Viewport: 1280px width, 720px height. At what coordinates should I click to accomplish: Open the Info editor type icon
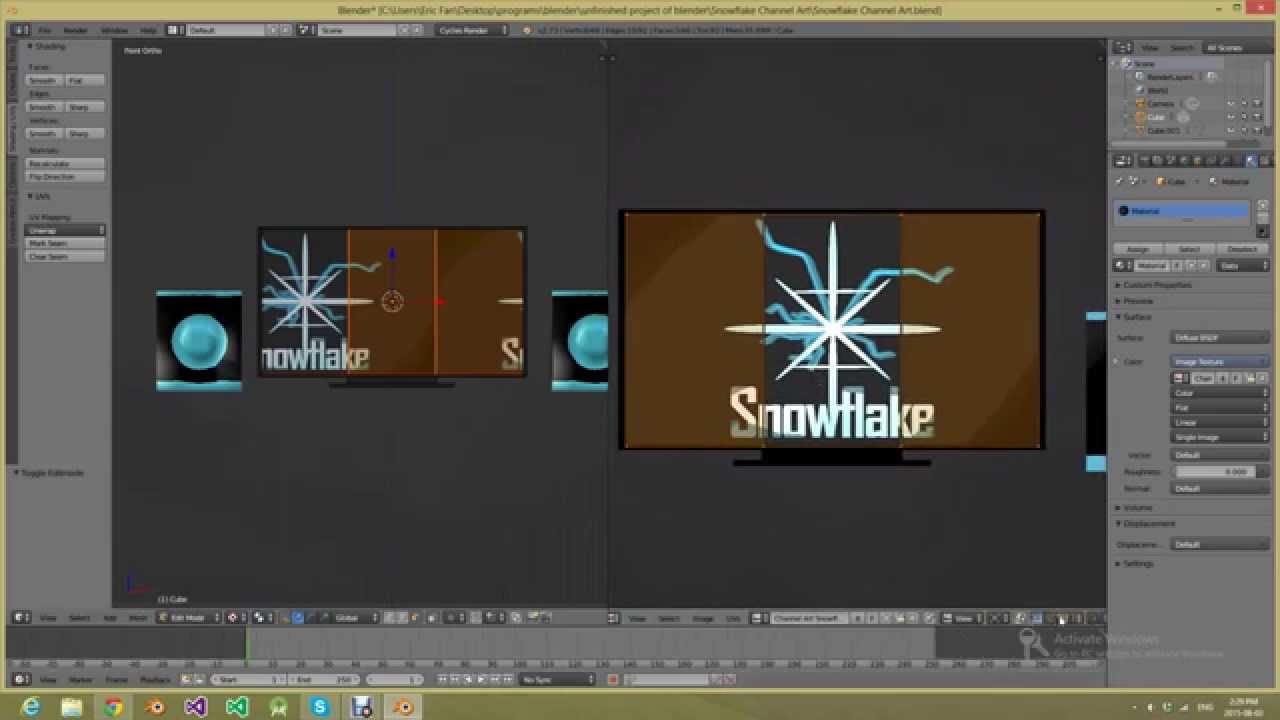click(20, 30)
